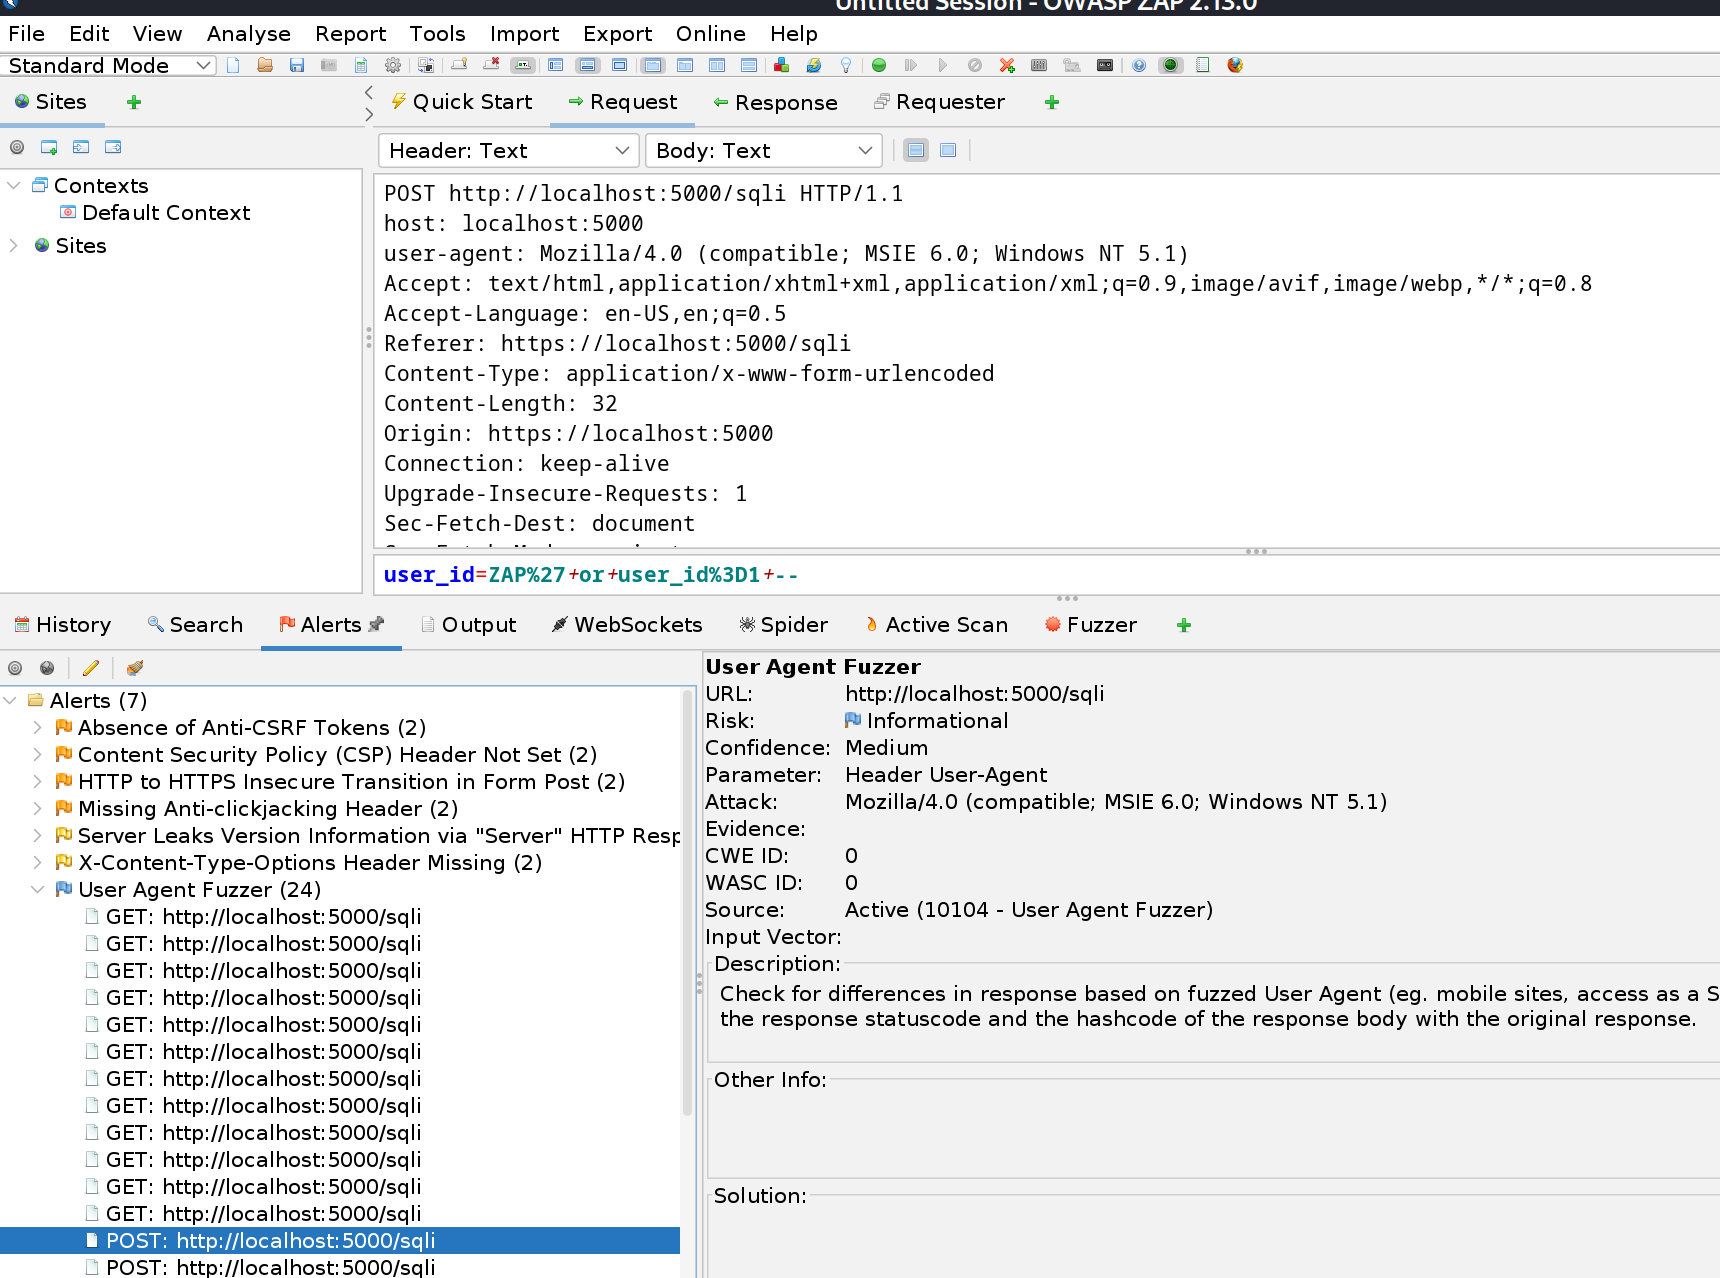Open Options via the gear icon
This screenshot has width=1720, height=1278.
tap(393, 65)
